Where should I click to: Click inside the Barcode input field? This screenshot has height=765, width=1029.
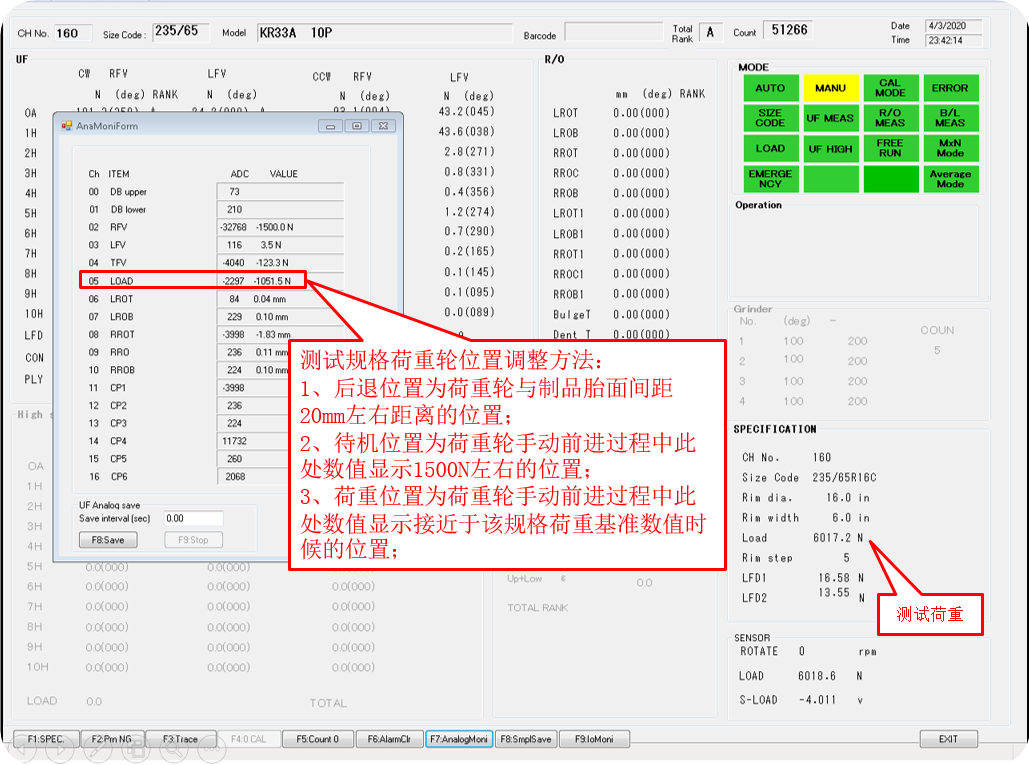point(613,32)
